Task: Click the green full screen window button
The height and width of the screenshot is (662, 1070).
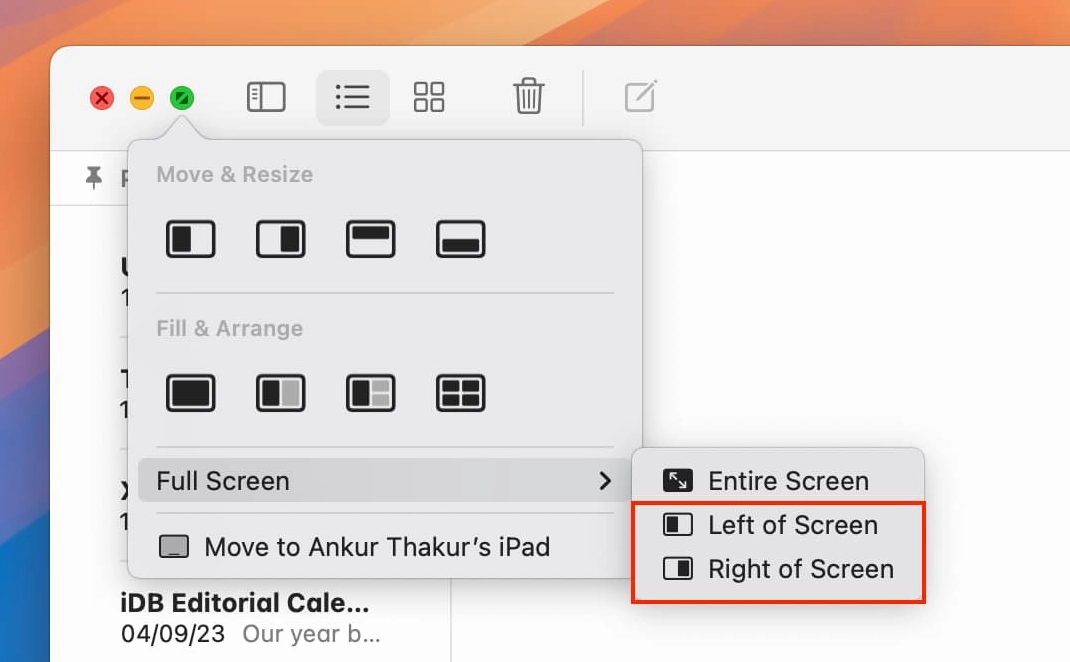Action: click(x=182, y=98)
